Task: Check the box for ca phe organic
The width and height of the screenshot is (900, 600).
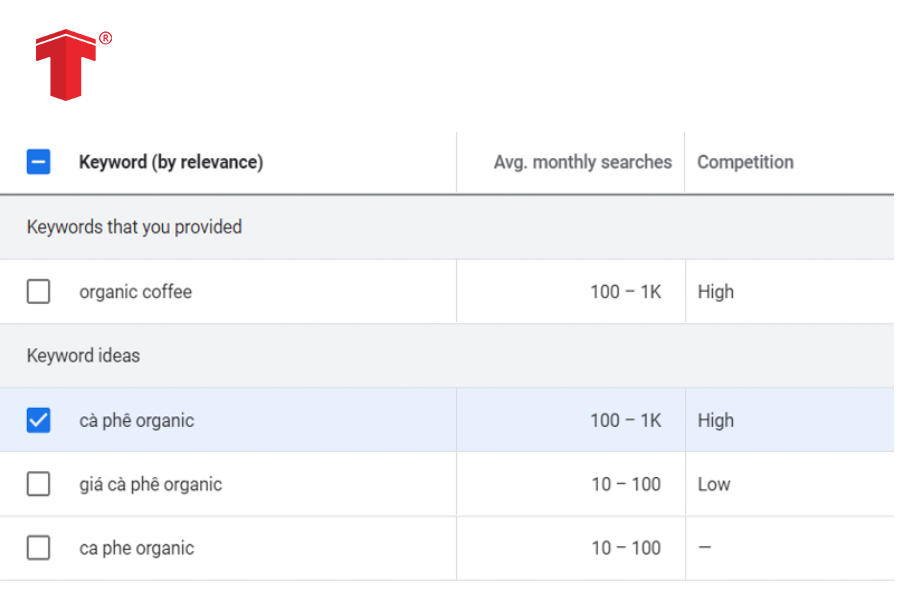Action: pyautogui.click(x=38, y=548)
